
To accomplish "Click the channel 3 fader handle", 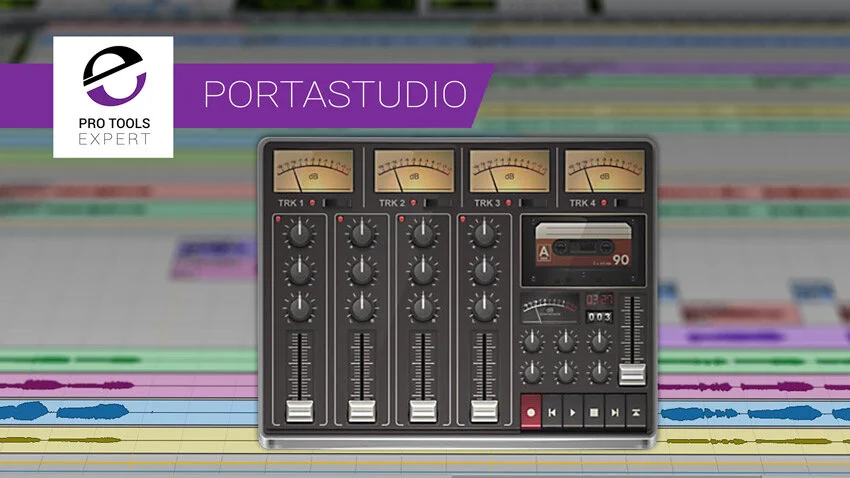I will point(423,411).
